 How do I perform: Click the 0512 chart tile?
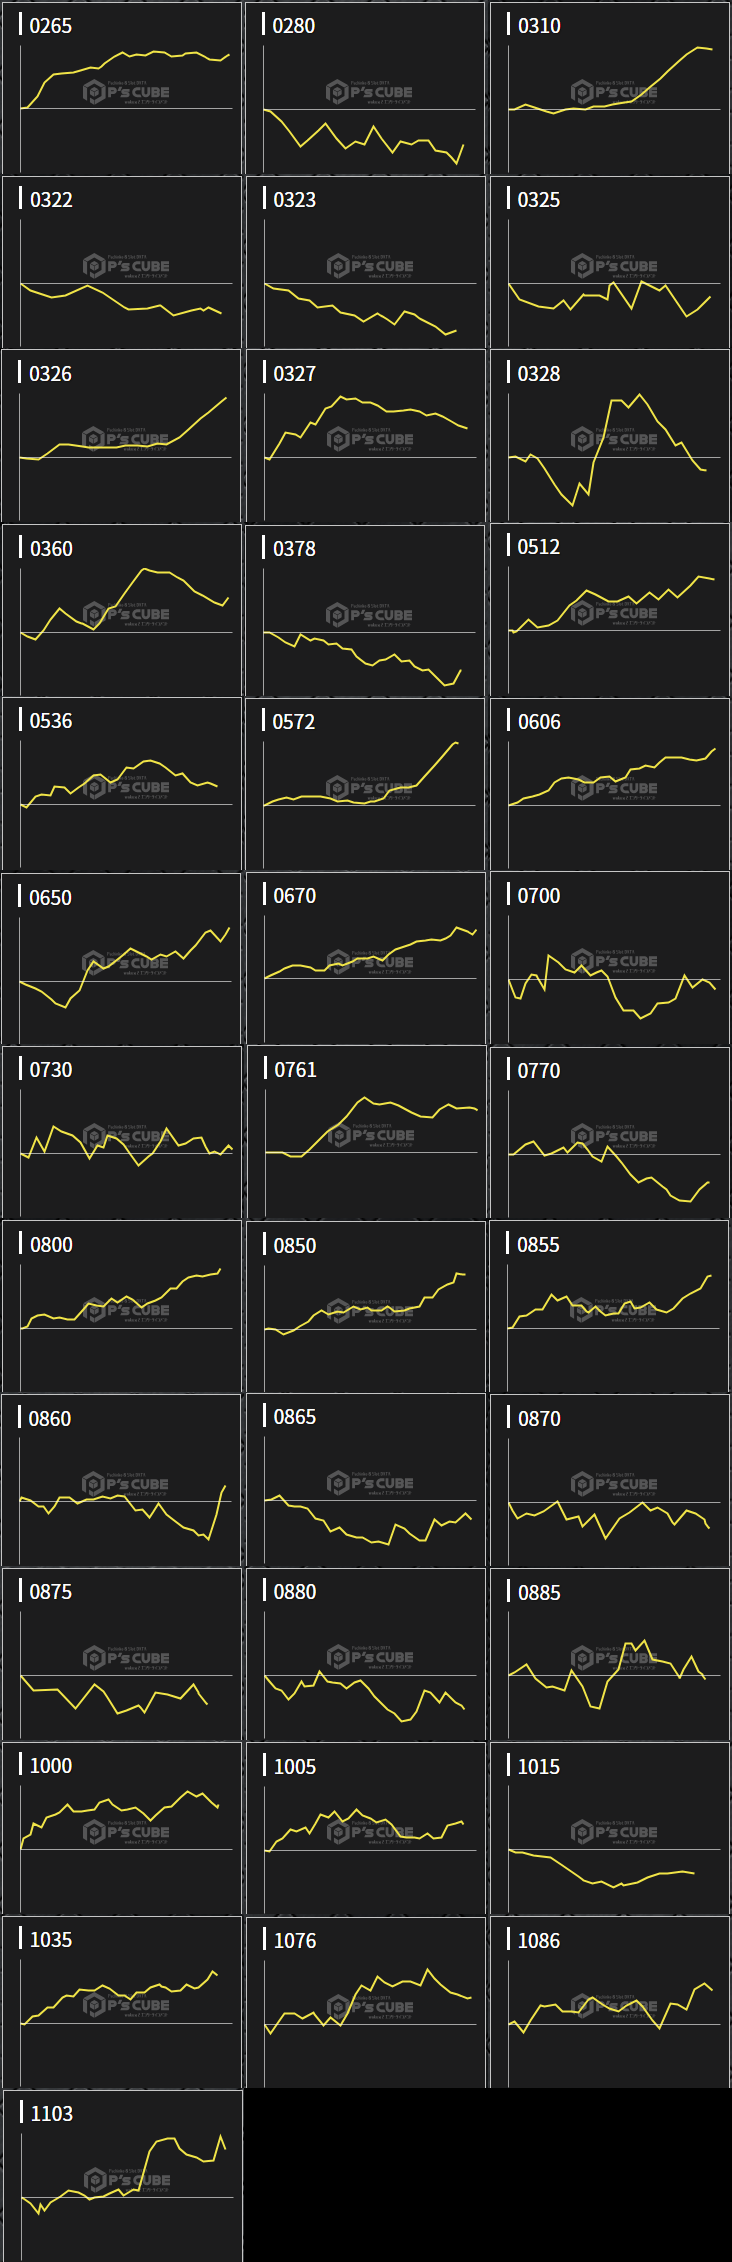point(610,610)
